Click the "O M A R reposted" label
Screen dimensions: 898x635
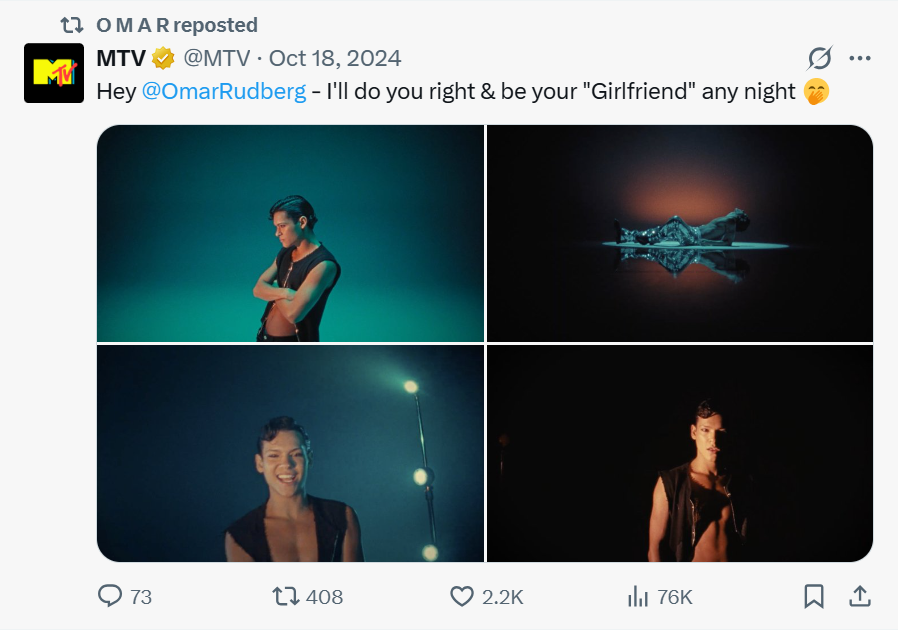[177, 25]
